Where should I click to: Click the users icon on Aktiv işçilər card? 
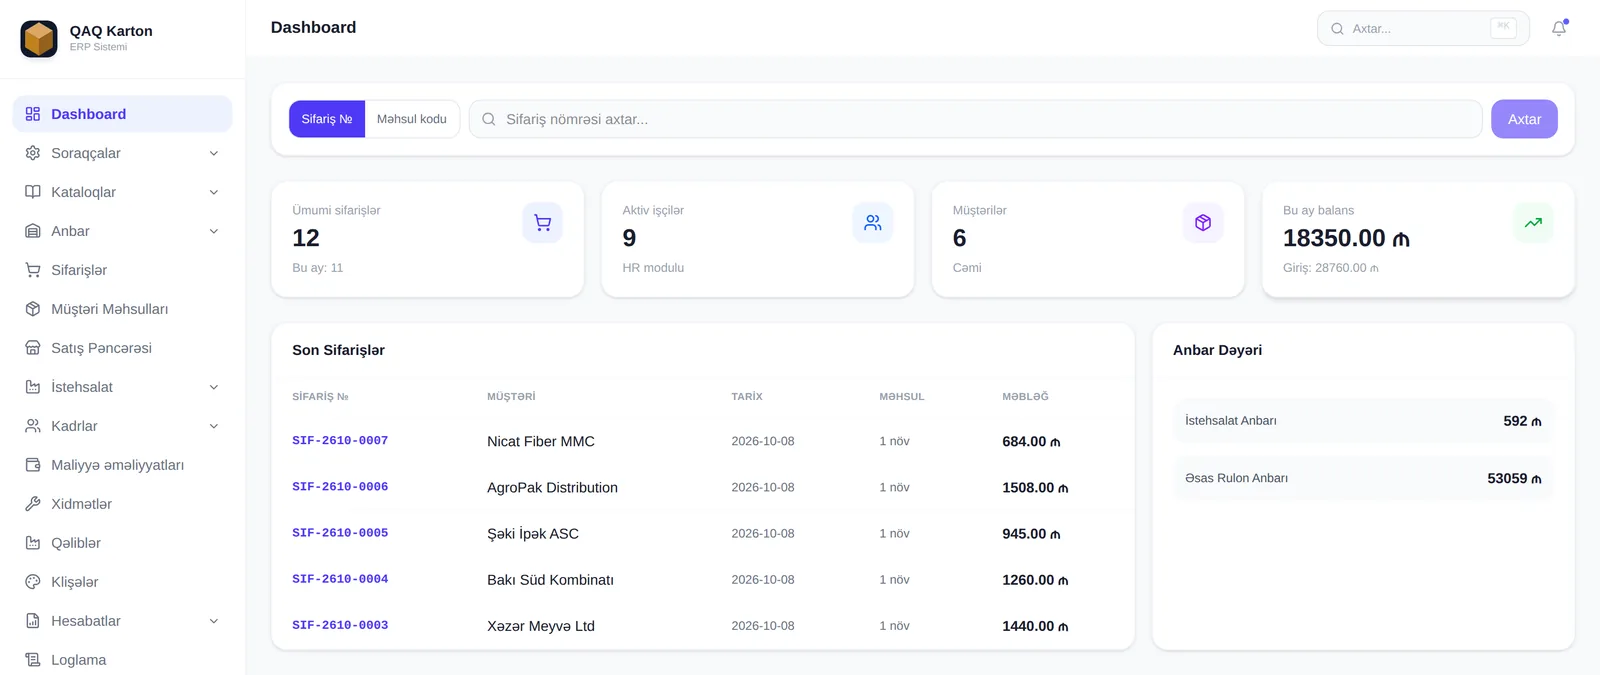click(873, 222)
